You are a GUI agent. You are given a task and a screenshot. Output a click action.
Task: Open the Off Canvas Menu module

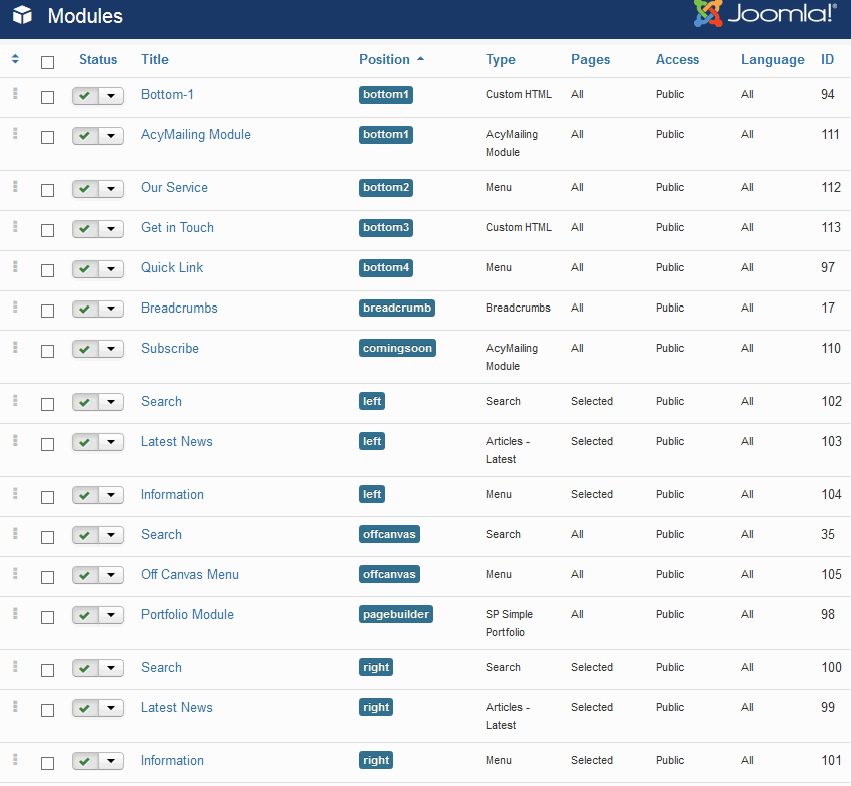coord(189,575)
